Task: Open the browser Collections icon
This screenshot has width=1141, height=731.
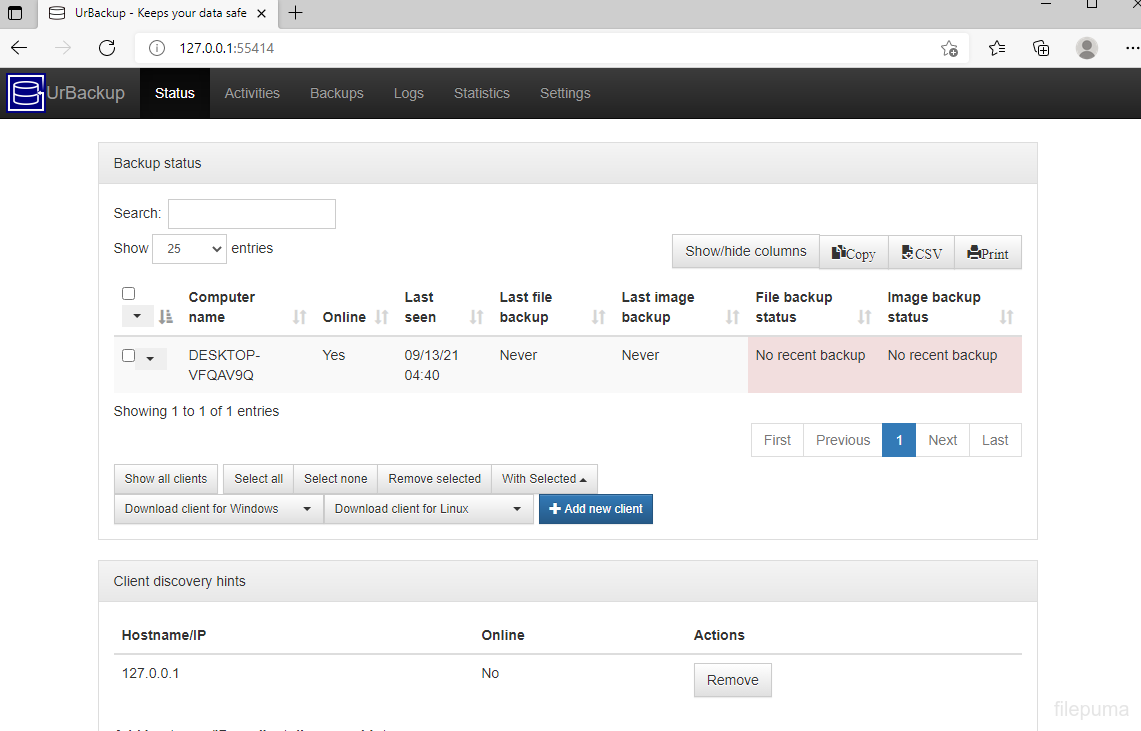Action: [1041, 48]
